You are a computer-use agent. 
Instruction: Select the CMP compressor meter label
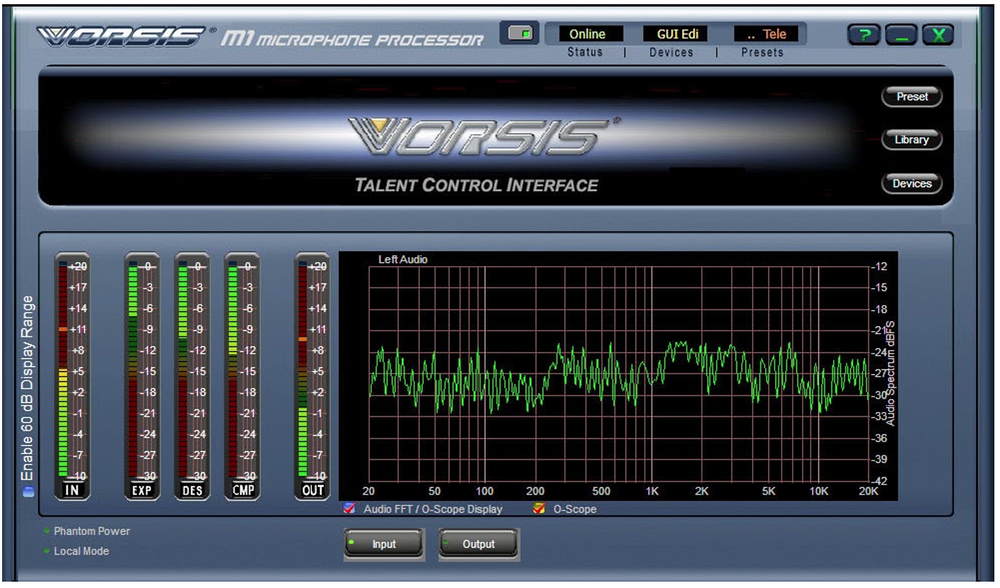[x=242, y=491]
